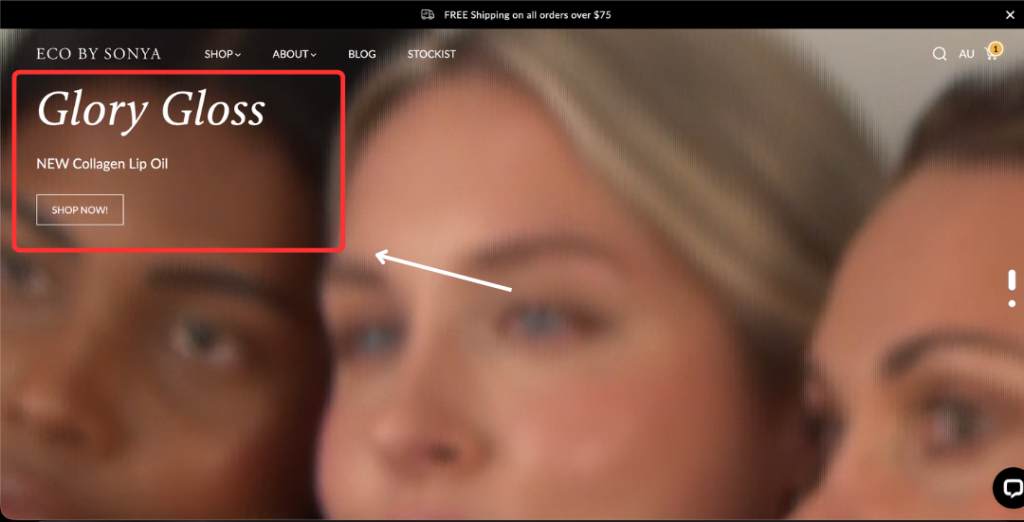
Task: Open the live chat bubble icon
Action: [1009, 487]
